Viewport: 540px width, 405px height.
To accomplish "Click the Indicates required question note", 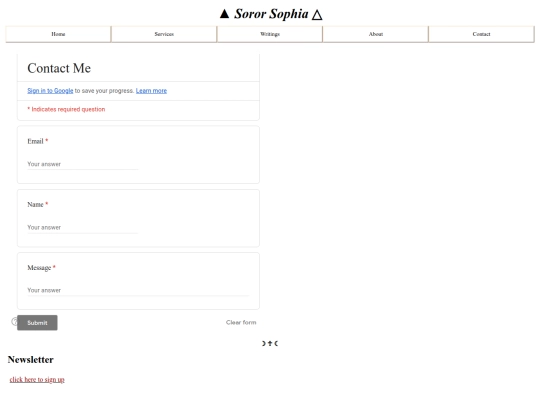I will [x=66, y=109].
